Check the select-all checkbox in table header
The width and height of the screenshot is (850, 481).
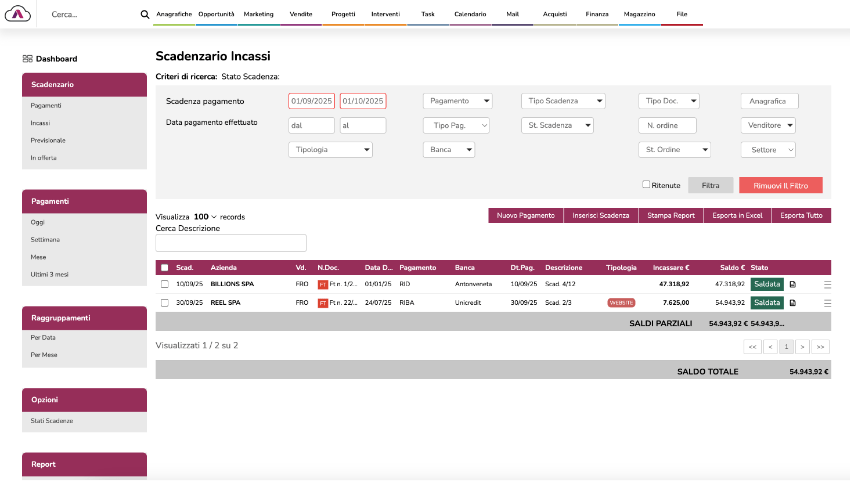pyautogui.click(x=165, y=267)
